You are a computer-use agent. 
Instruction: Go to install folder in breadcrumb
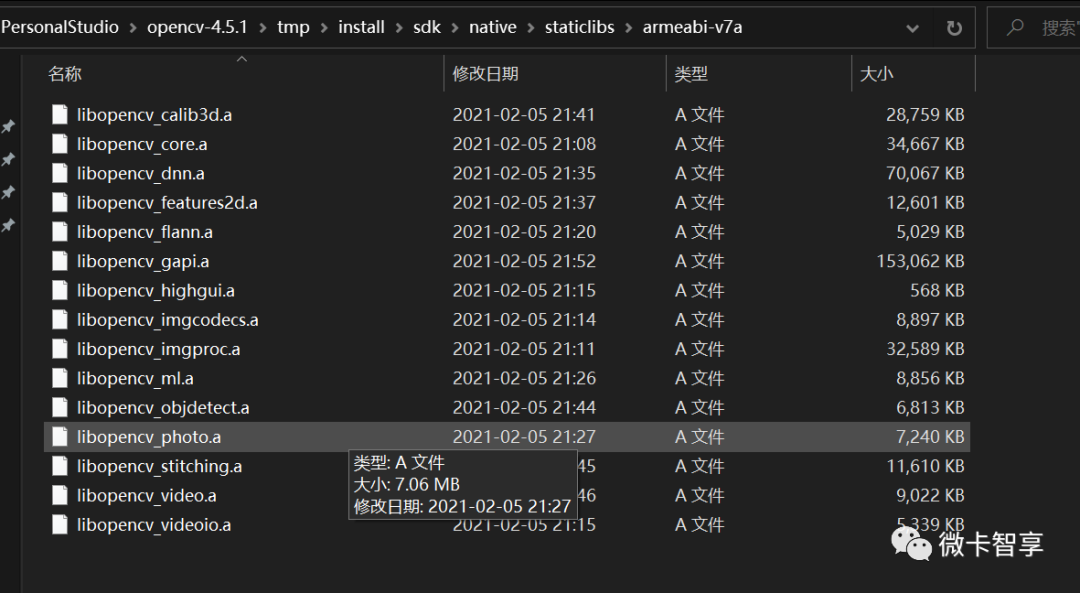361,27
